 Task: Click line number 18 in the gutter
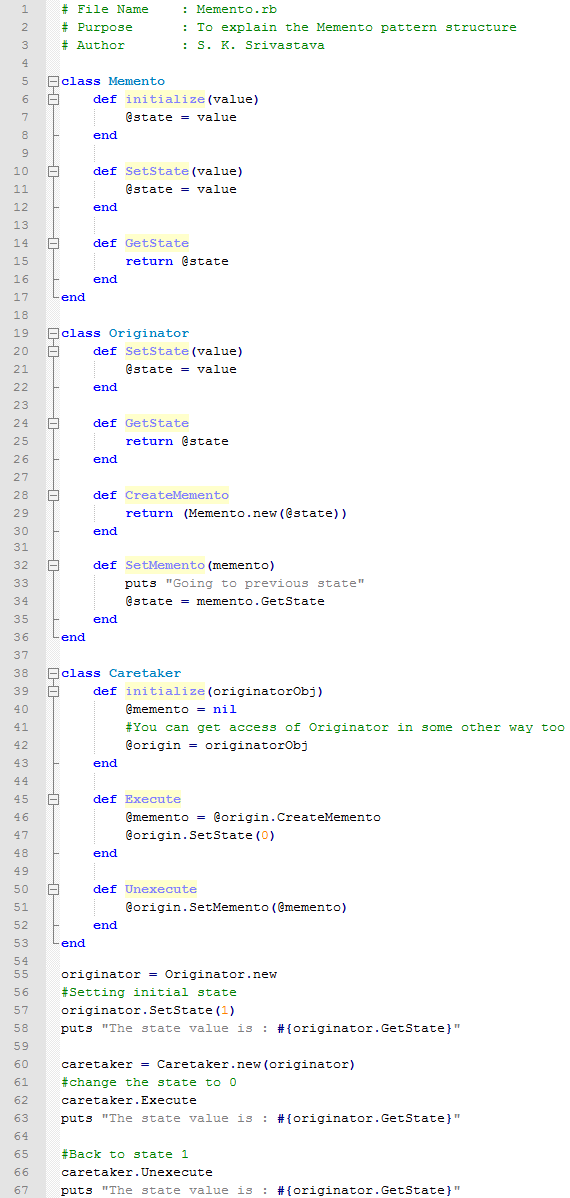(21, 315)
